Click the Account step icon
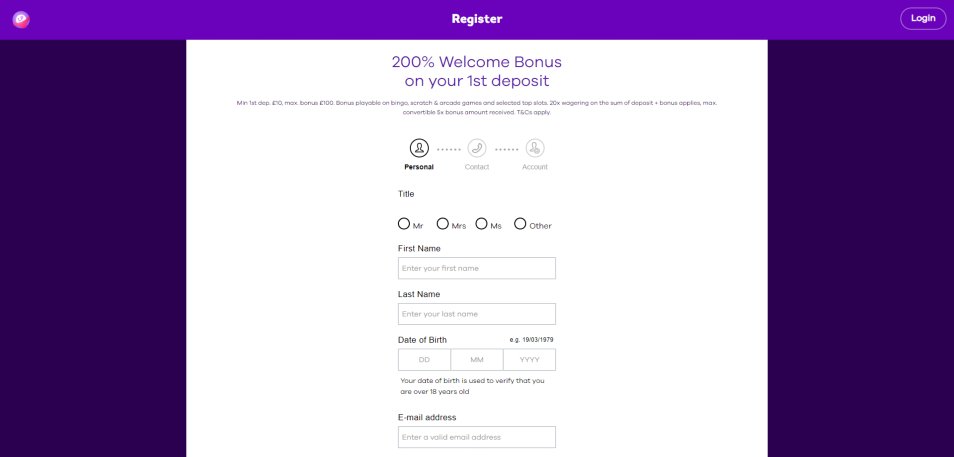Screen dimensions: 954x457 click(535, 148)
